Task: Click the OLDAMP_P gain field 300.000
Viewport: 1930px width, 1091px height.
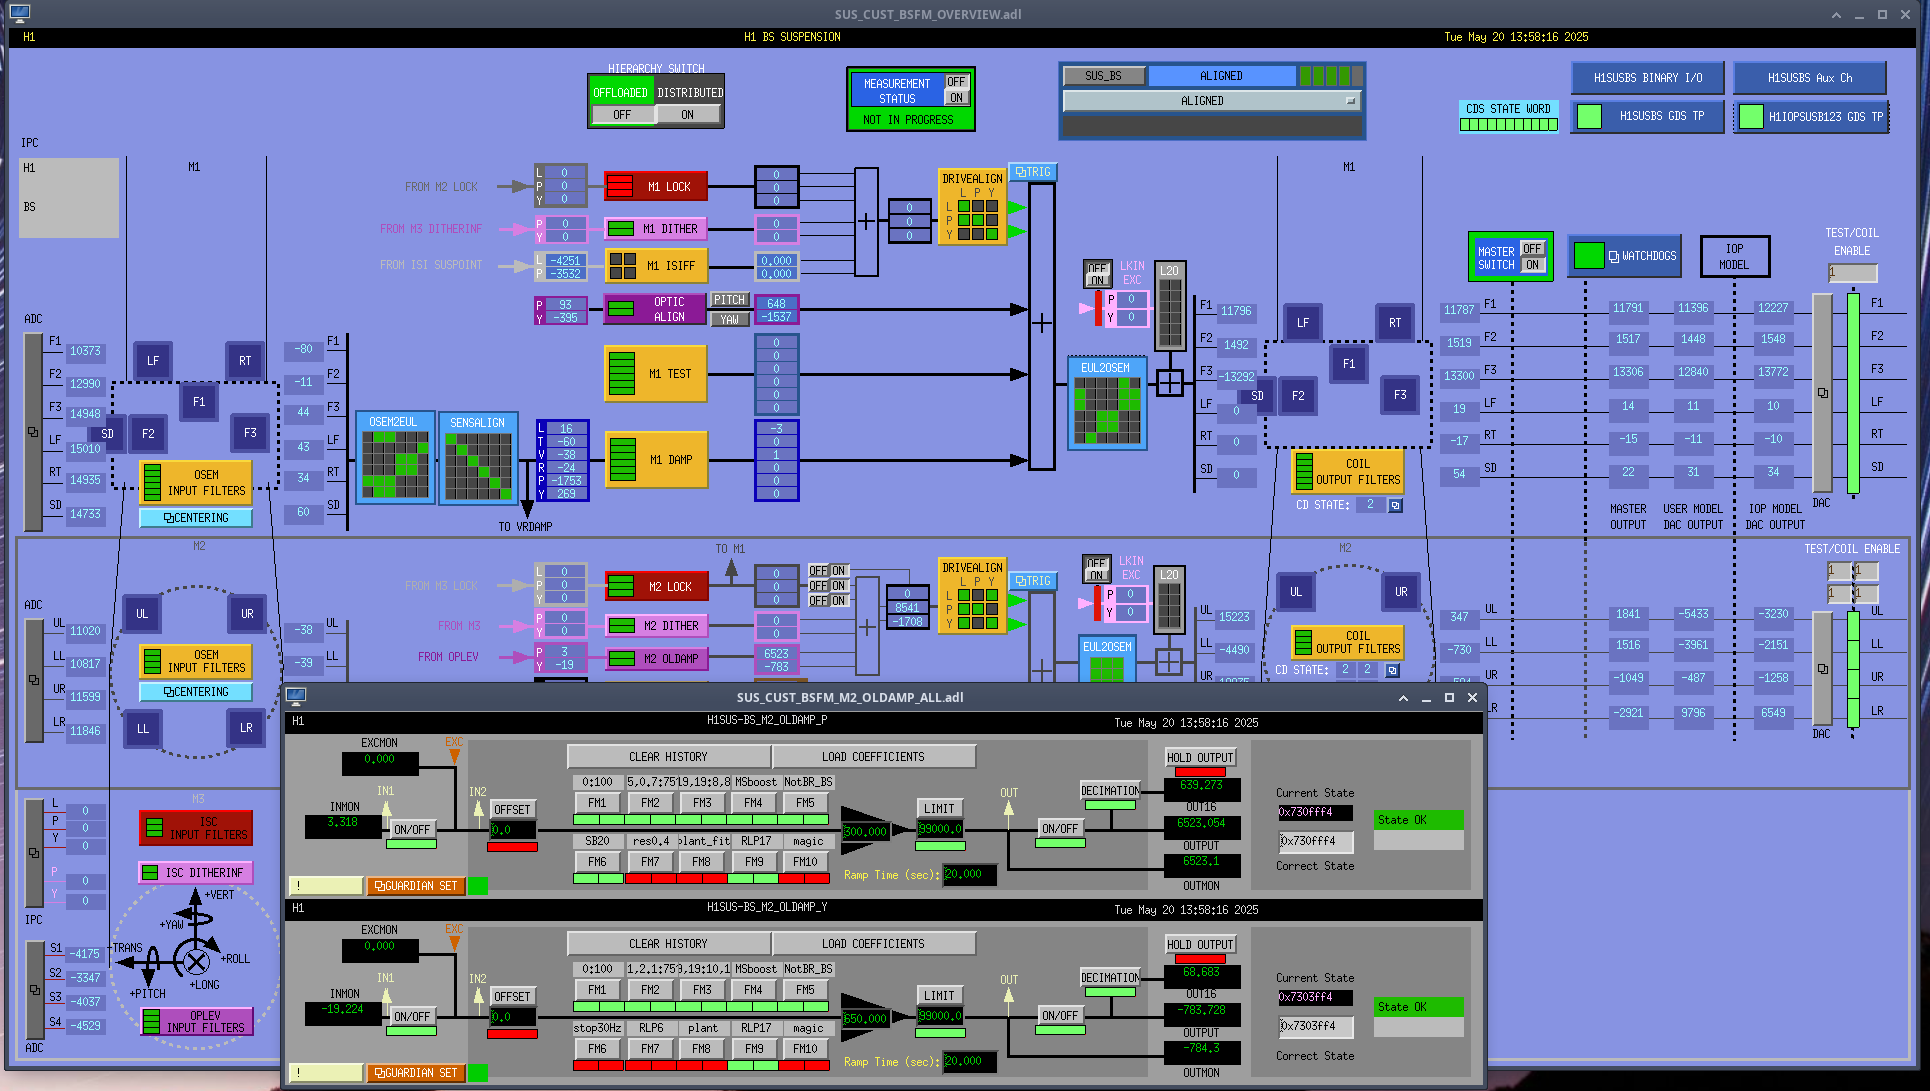Action: click(866, 831)
